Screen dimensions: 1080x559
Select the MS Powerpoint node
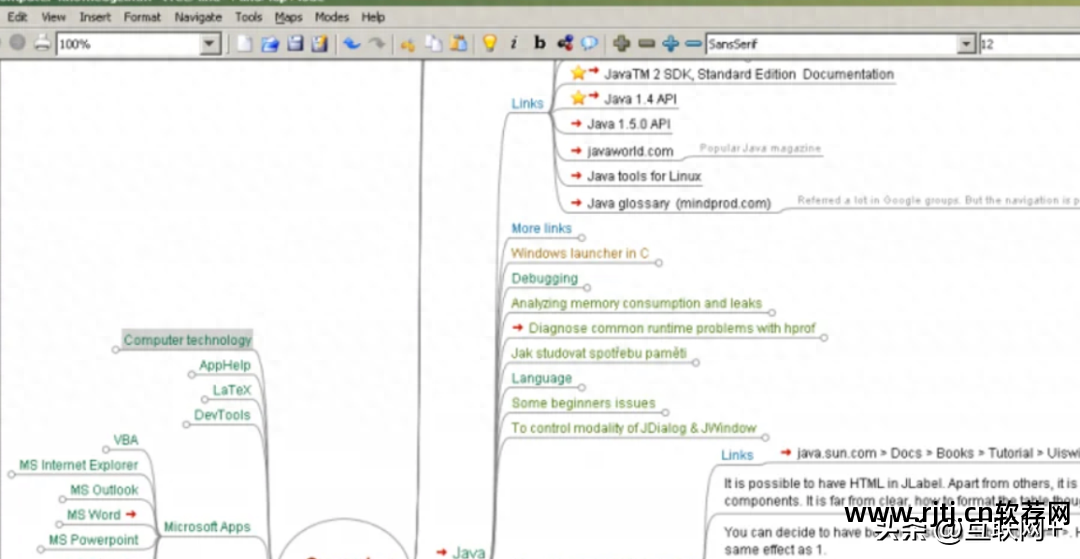click(94, 539)
